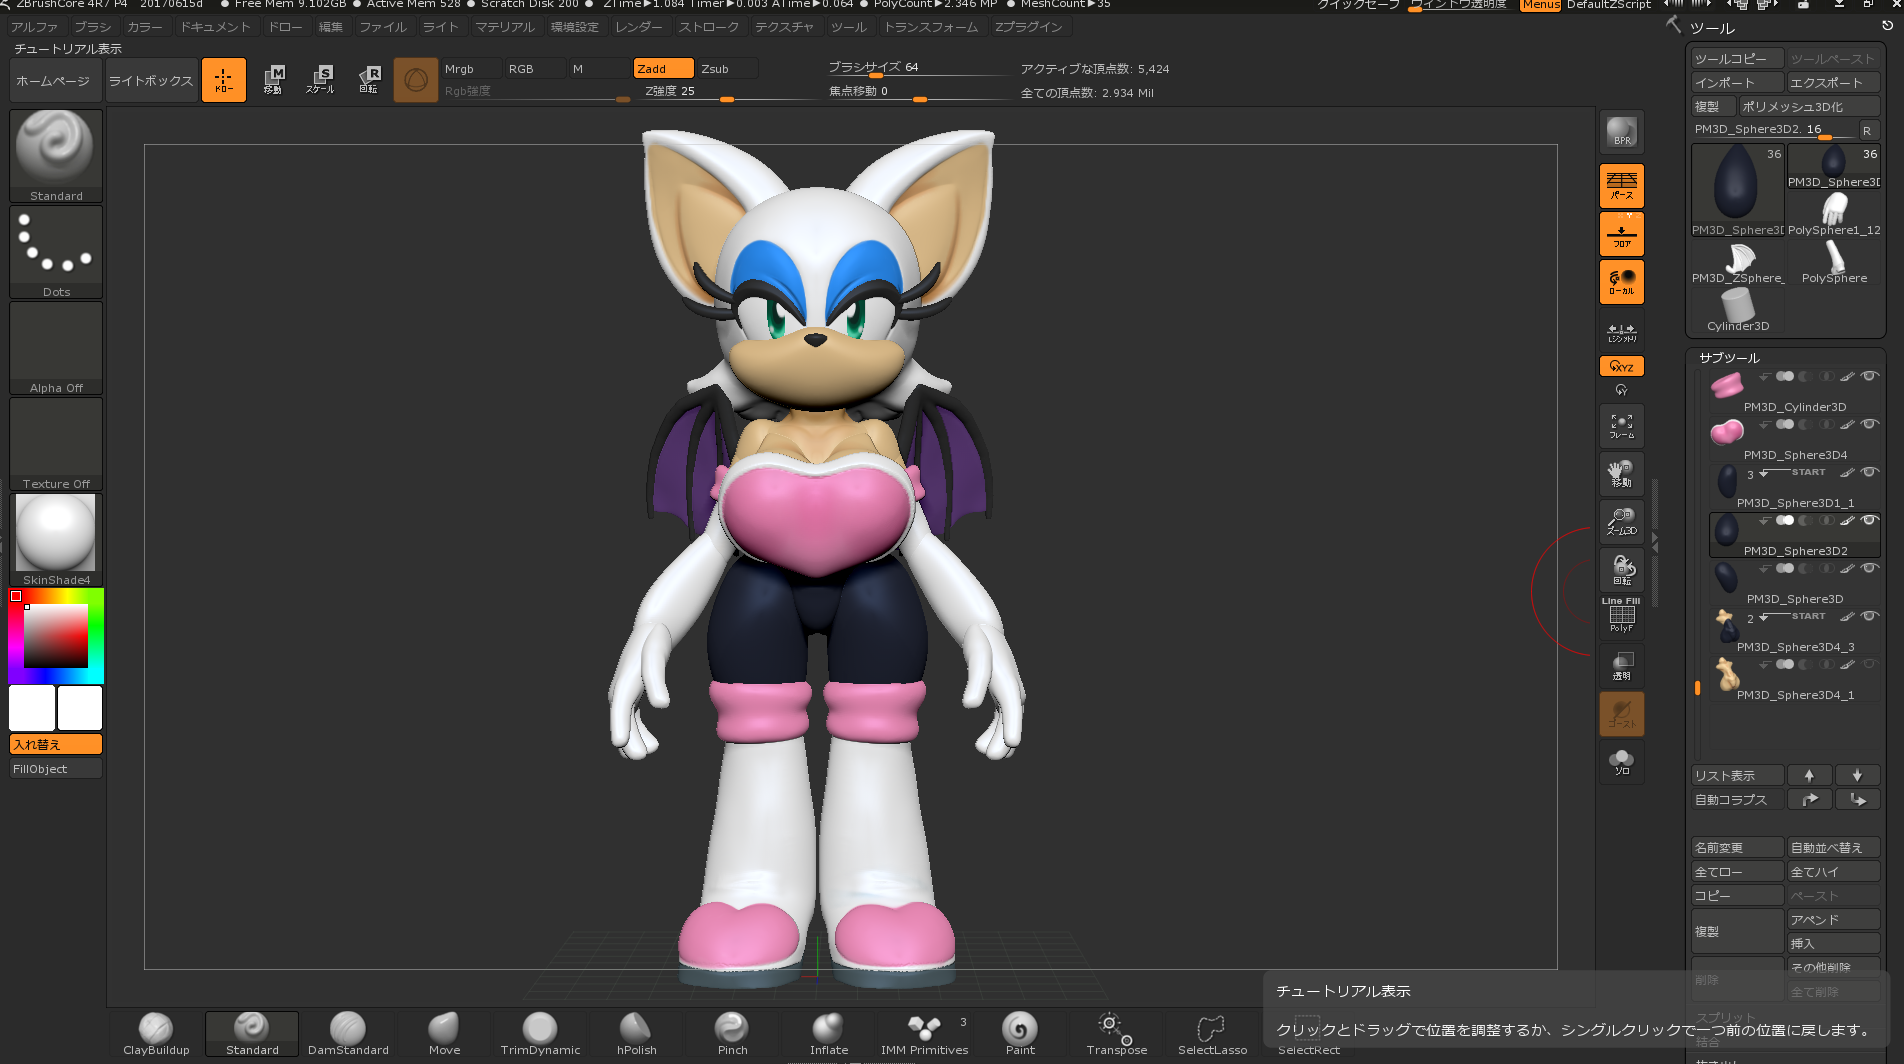The height and width of the screenshot is (1064, 1904).
Task: Collapse the ツール panel header
Action: pyautogui.click(x=1712, y=28)
